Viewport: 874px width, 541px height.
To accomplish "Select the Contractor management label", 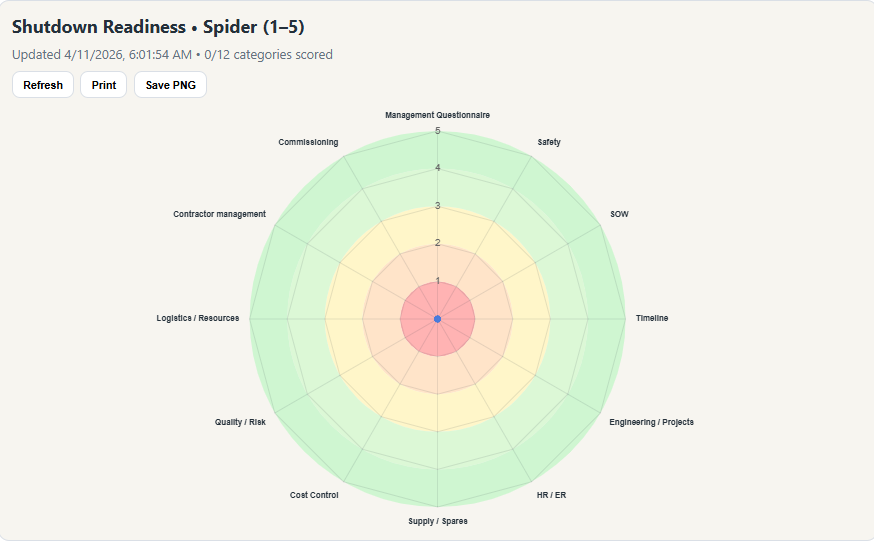I will pos(219,214).
